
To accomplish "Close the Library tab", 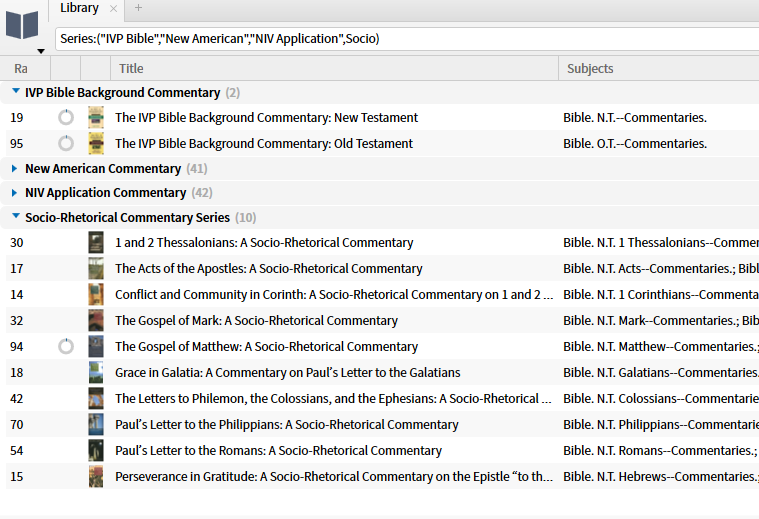I will (113, 8).
